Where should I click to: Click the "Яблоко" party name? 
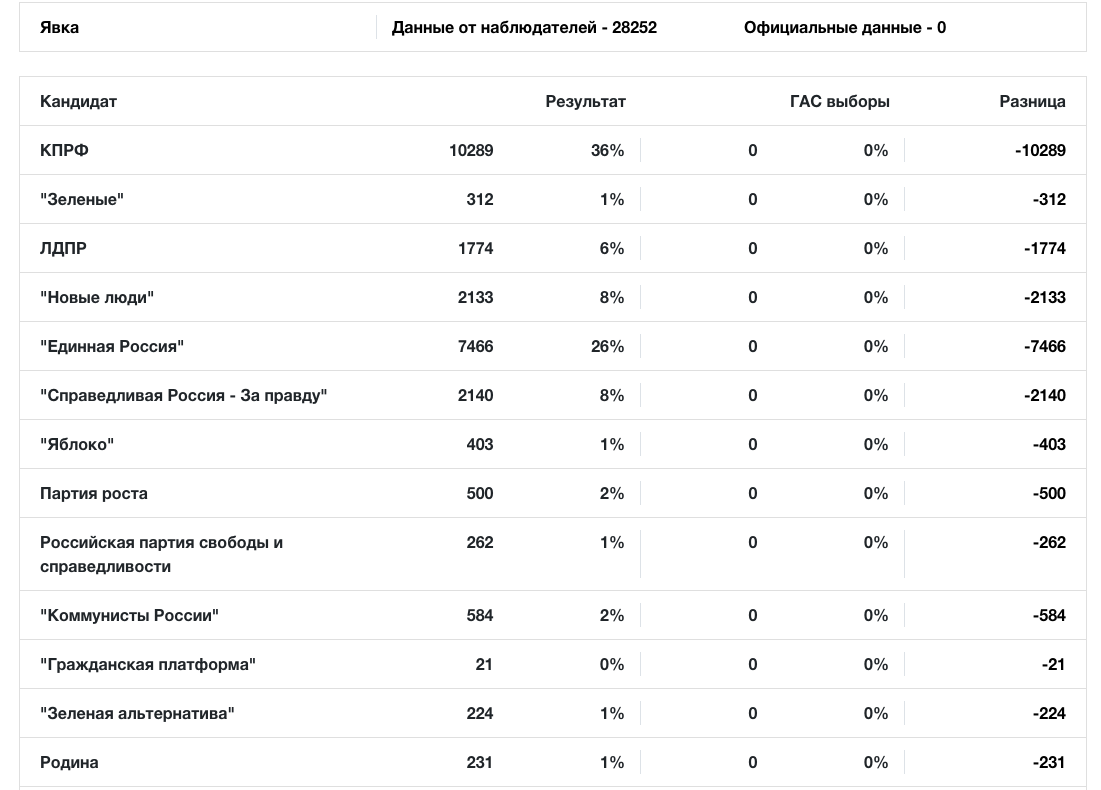(77, 444)
